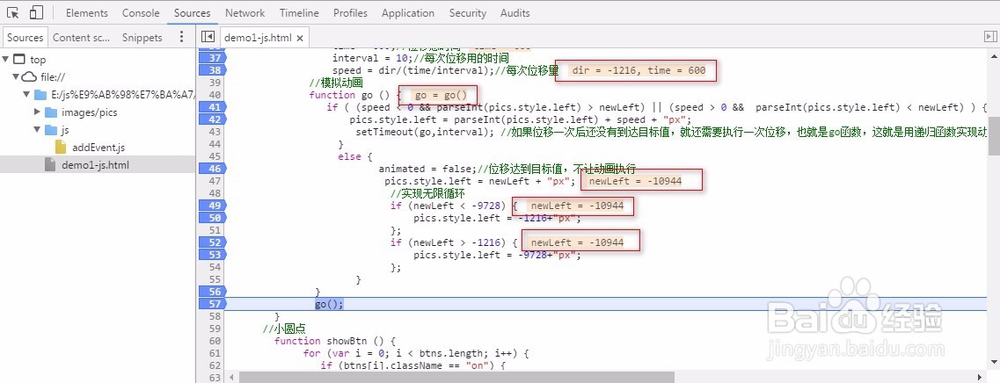Set a breakpoint on line number 60
The image size is (1000, 383).
click(215, 341)
